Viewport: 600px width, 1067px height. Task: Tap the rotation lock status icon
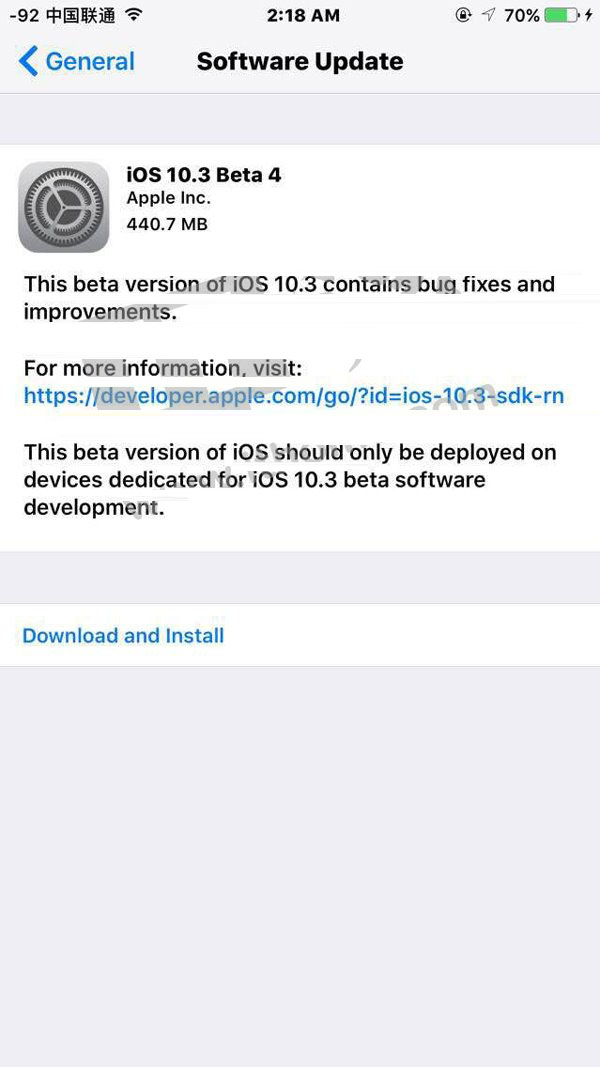point(463,15)
